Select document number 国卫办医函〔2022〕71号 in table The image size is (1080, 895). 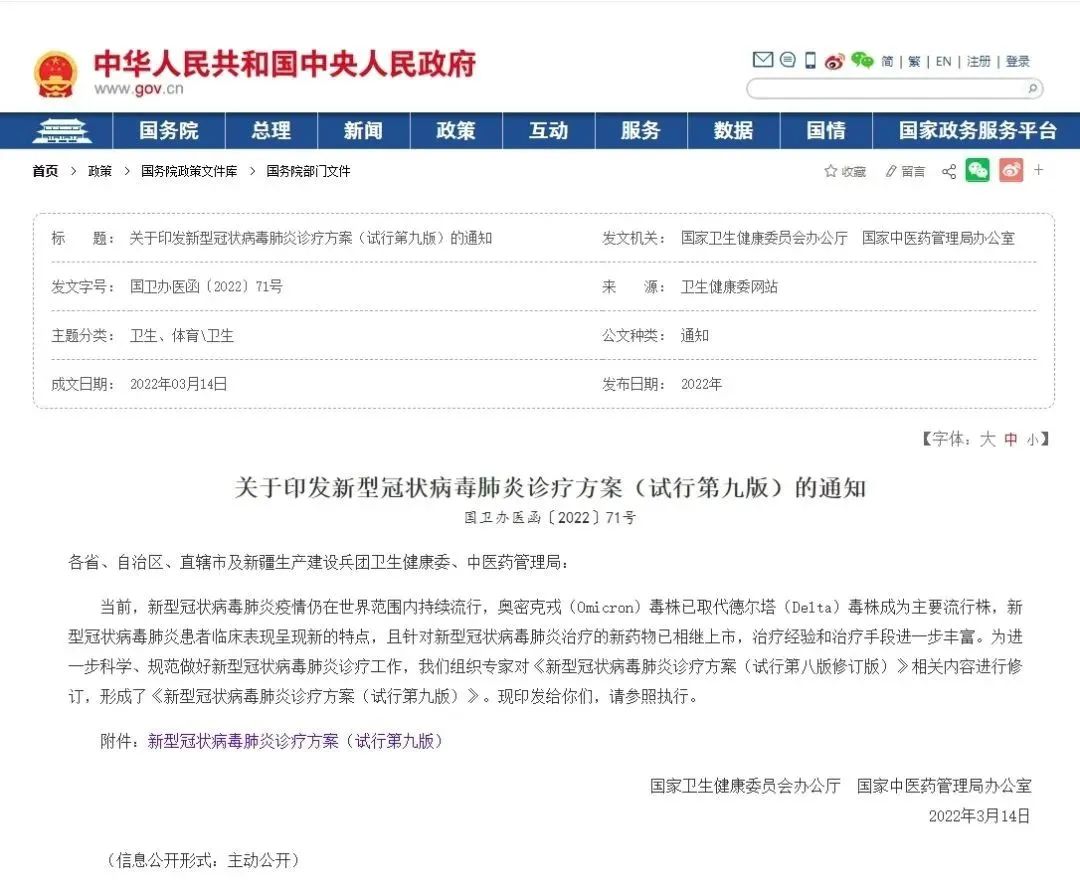[x=206, y=287]
